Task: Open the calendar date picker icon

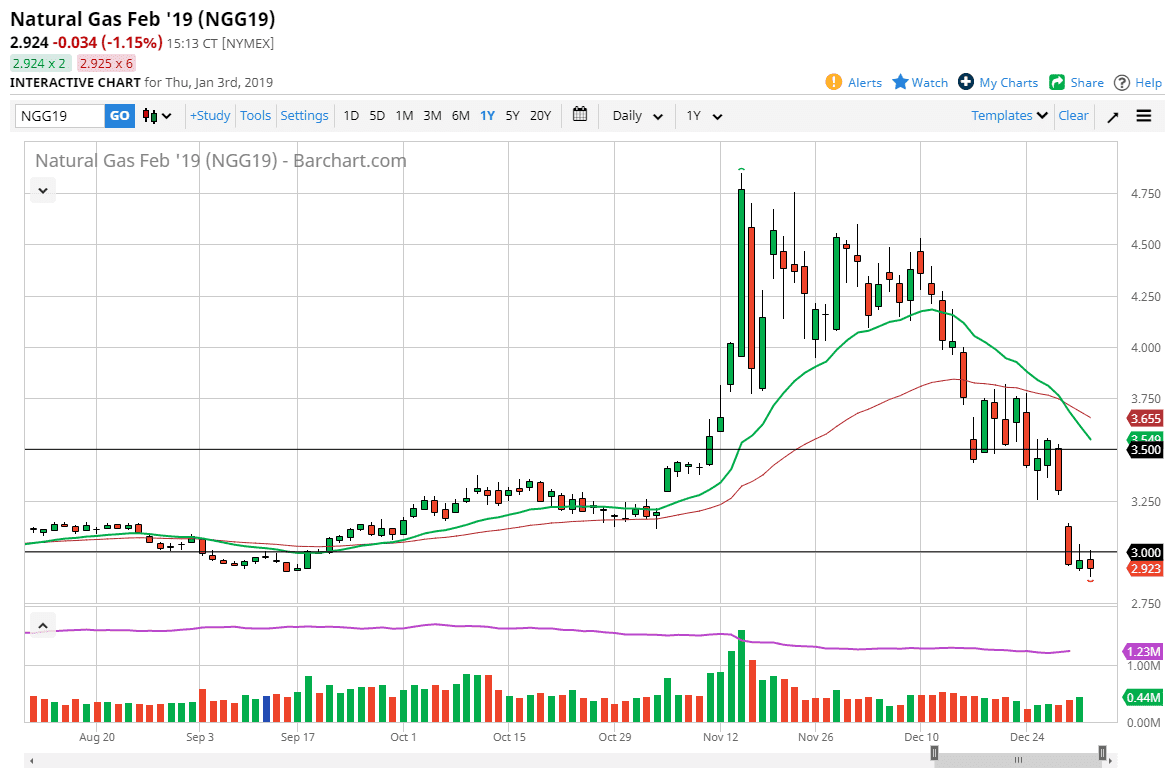Action: [580, 115]
